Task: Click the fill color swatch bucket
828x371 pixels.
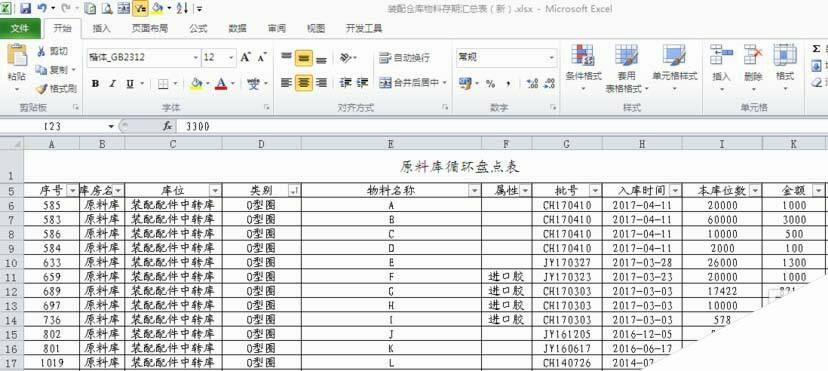Action: coord(196,84)
